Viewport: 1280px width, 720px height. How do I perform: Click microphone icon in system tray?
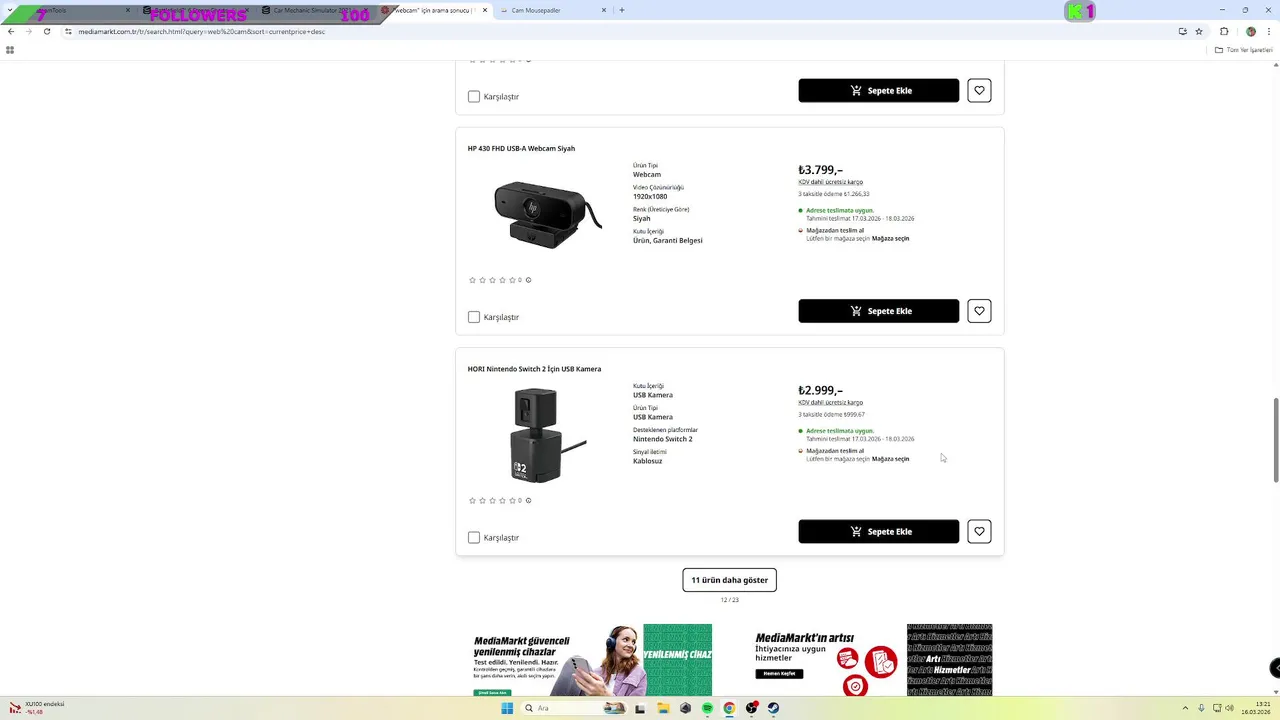1201,708
